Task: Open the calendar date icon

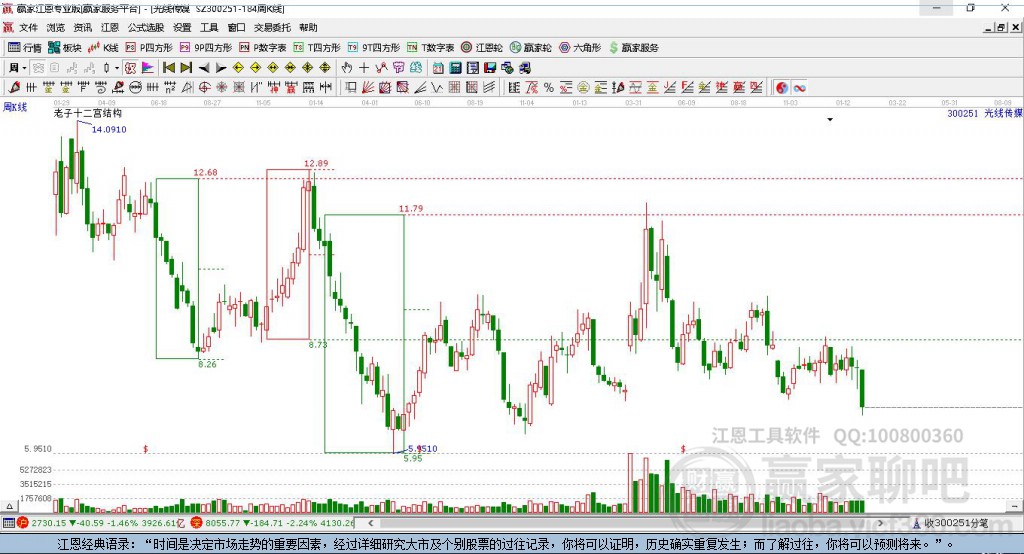Action: 438,68
